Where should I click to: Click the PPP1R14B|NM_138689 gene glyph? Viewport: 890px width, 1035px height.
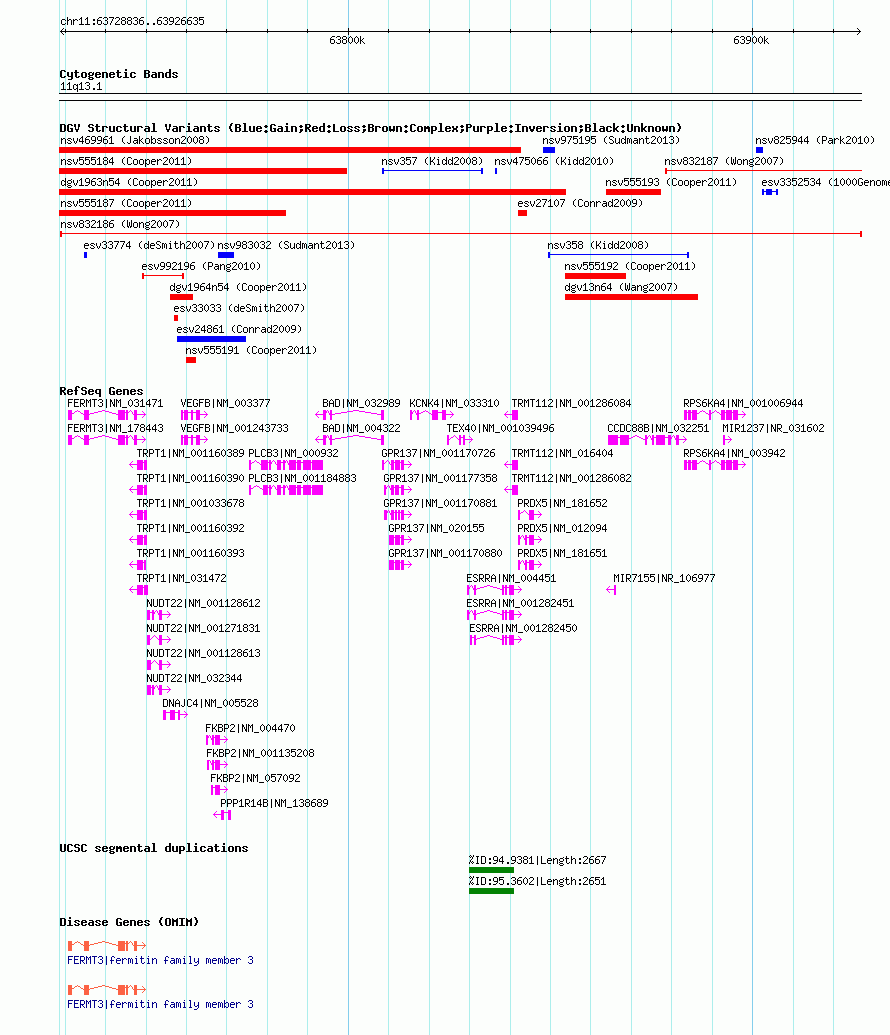222,815
